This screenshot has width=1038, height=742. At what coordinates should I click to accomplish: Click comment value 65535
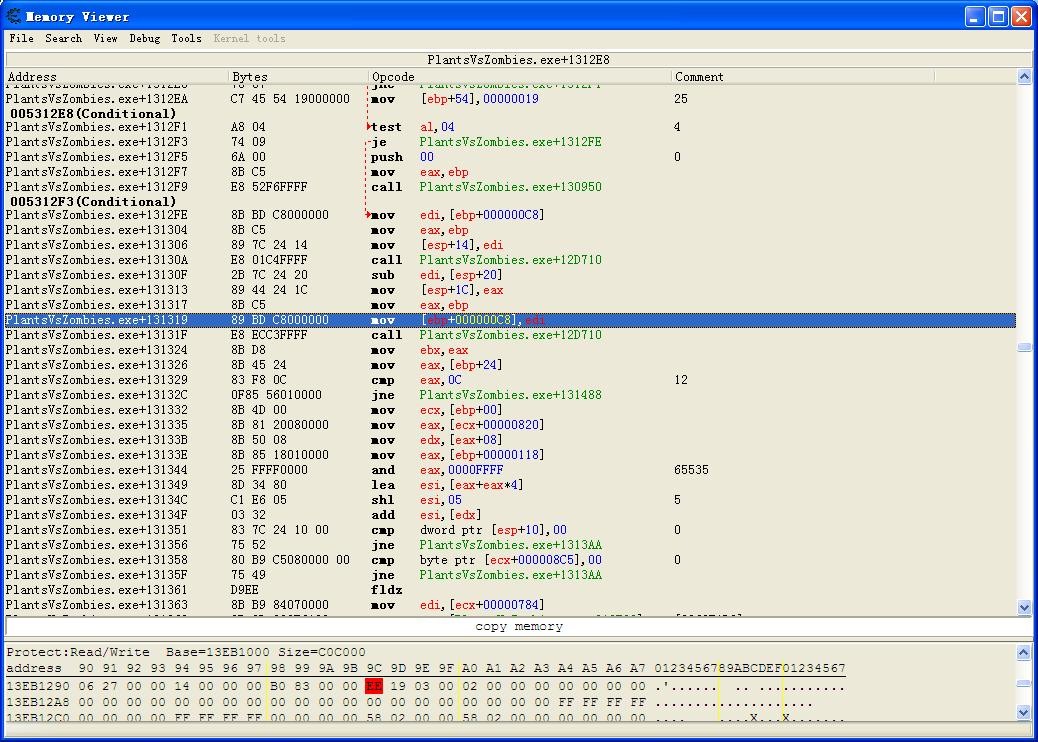[691, 470]
